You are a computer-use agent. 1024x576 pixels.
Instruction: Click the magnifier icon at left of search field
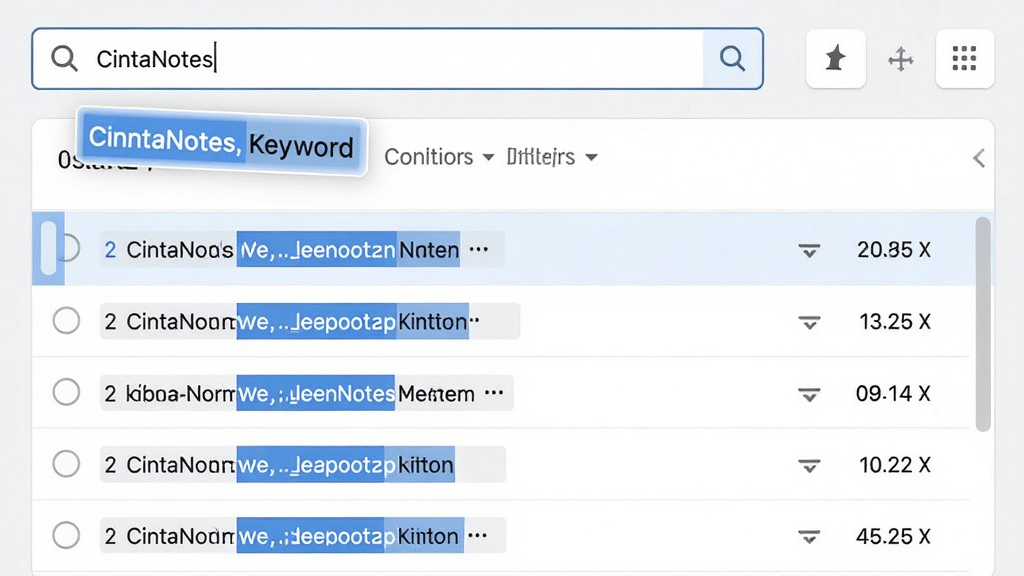click(x=64, y=59)
